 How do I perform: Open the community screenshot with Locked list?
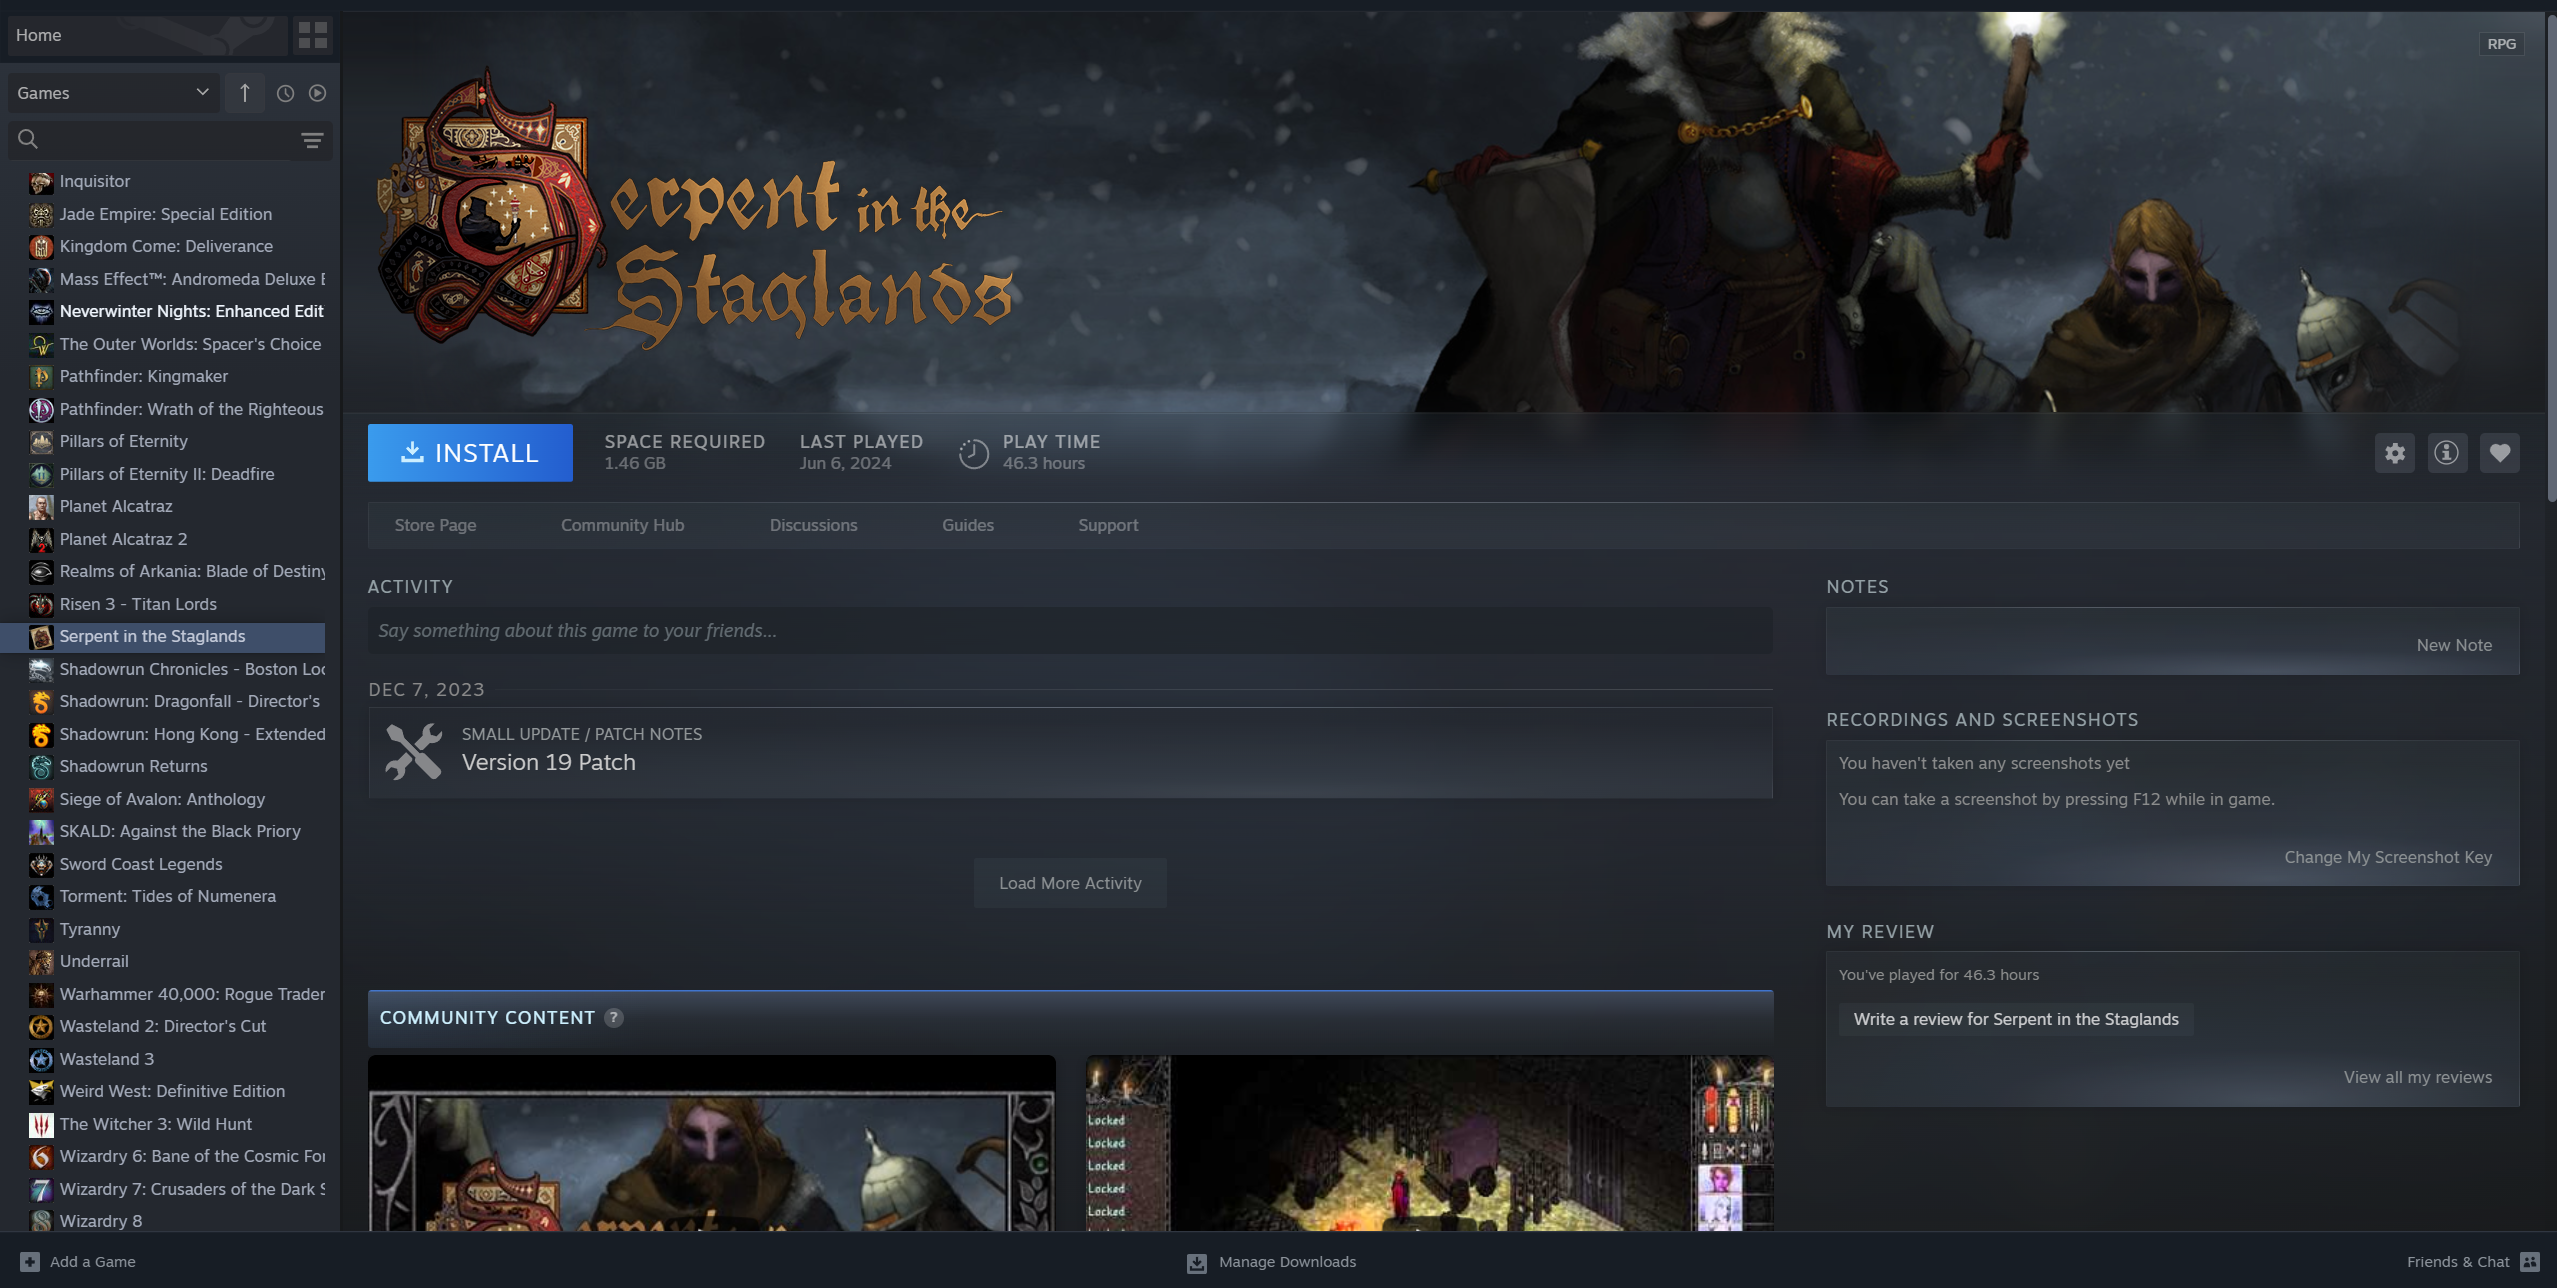[1430, 1144]
